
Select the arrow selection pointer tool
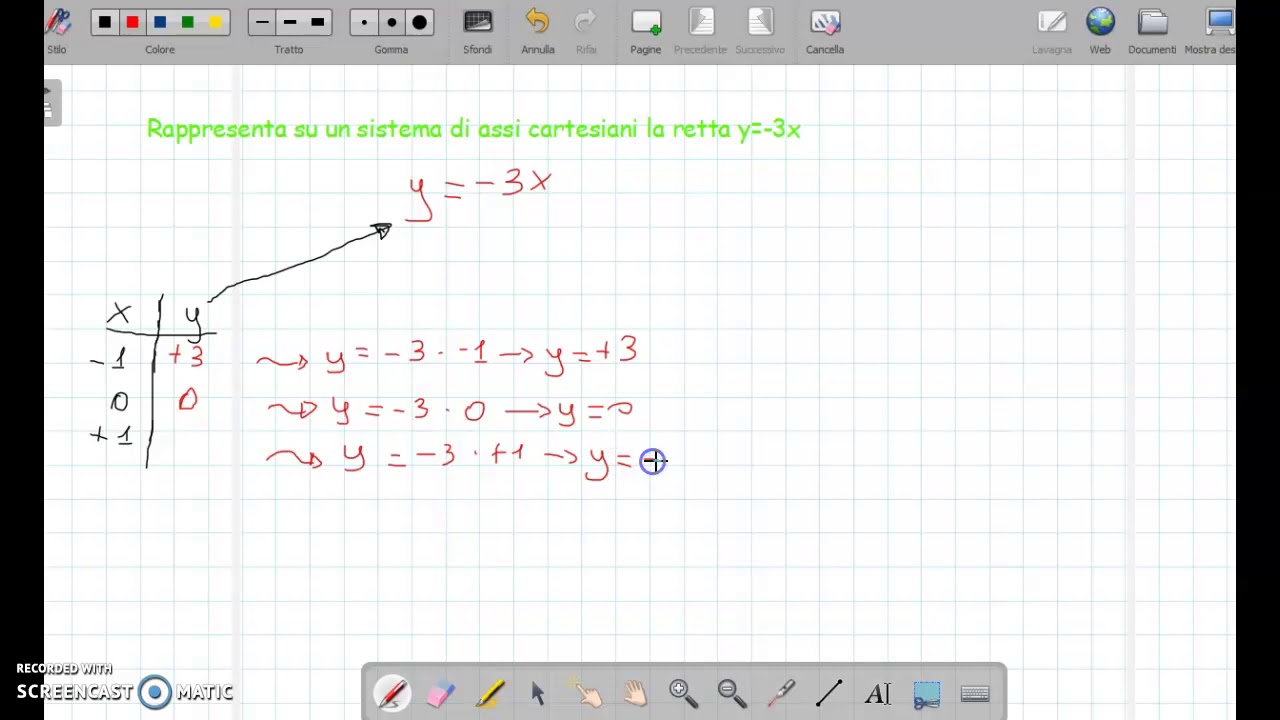538,692
